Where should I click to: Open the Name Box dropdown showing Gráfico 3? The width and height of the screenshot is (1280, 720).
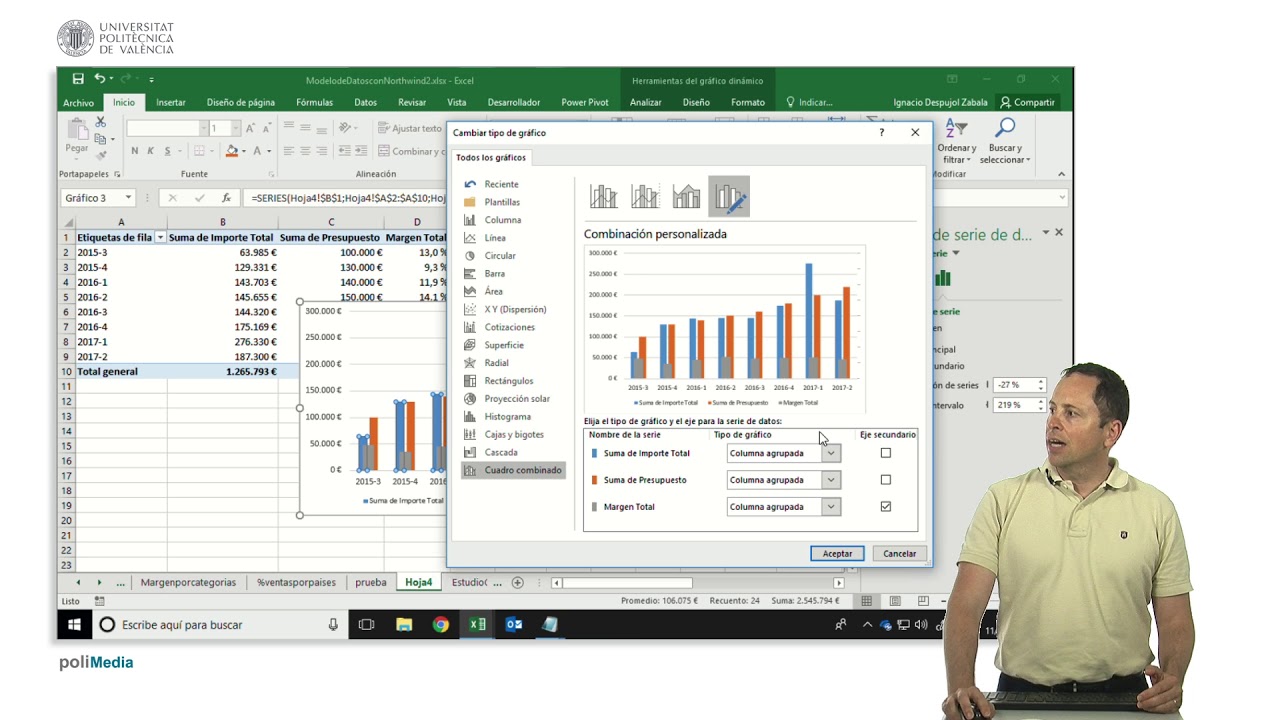(x=128, y=198)
